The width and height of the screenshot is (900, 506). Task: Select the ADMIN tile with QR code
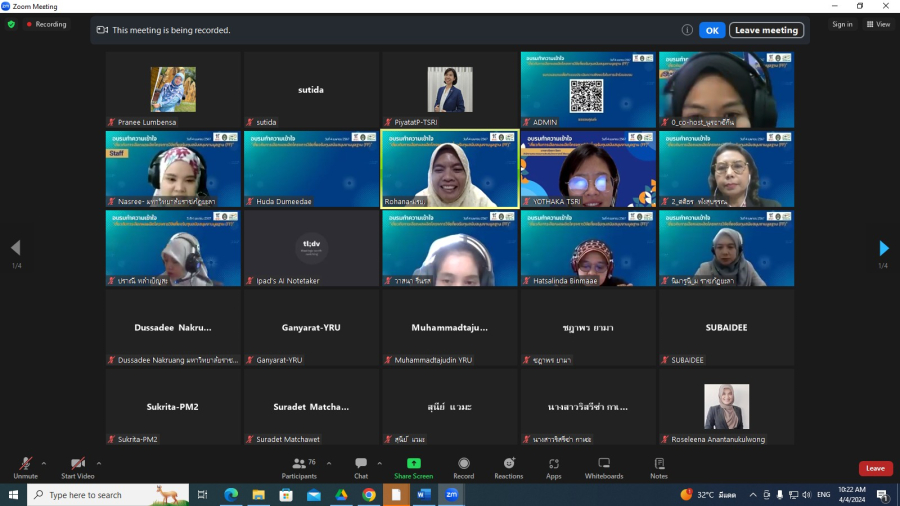(588, 89)
